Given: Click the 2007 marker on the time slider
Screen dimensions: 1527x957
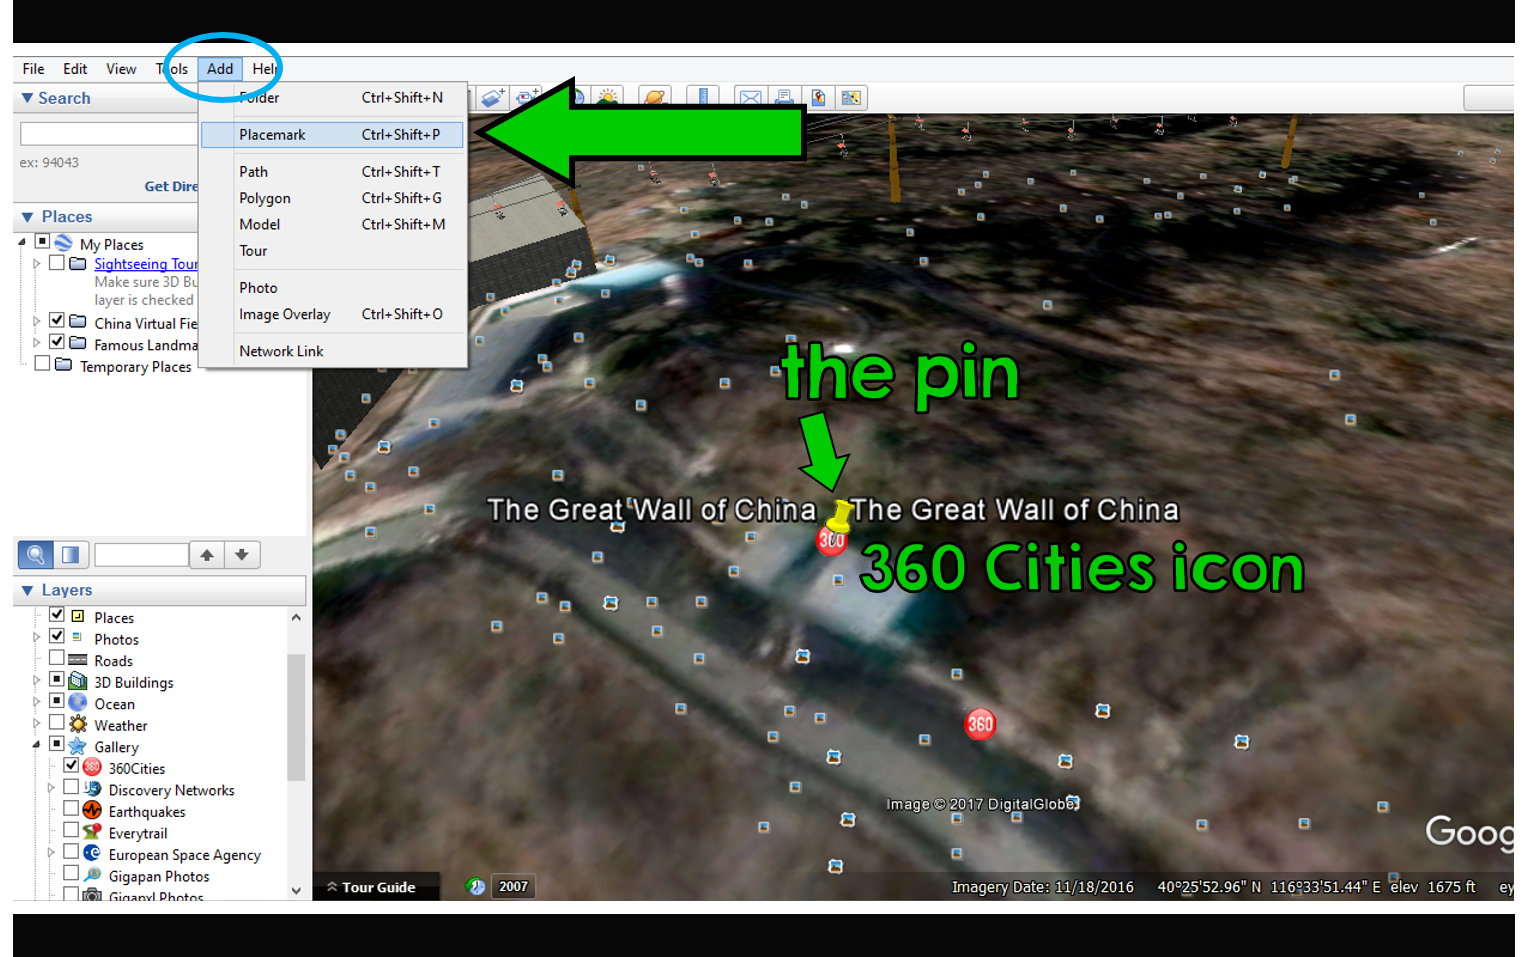Looking at the screenshot, I should pyautogui.click(x=512, y=886).
